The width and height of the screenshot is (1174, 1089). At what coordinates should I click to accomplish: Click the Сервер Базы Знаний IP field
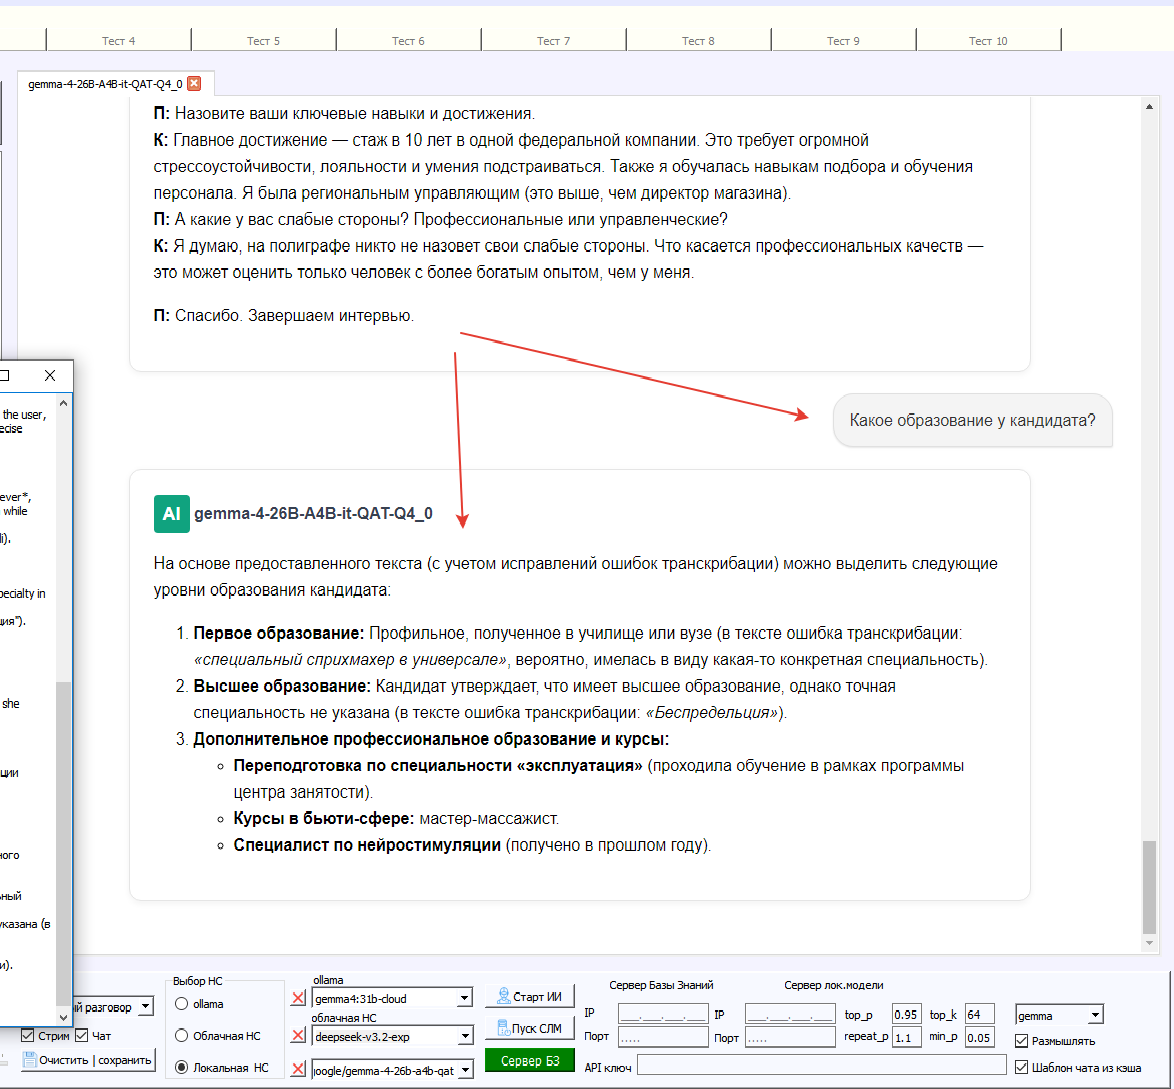[x=663, y=1014]
